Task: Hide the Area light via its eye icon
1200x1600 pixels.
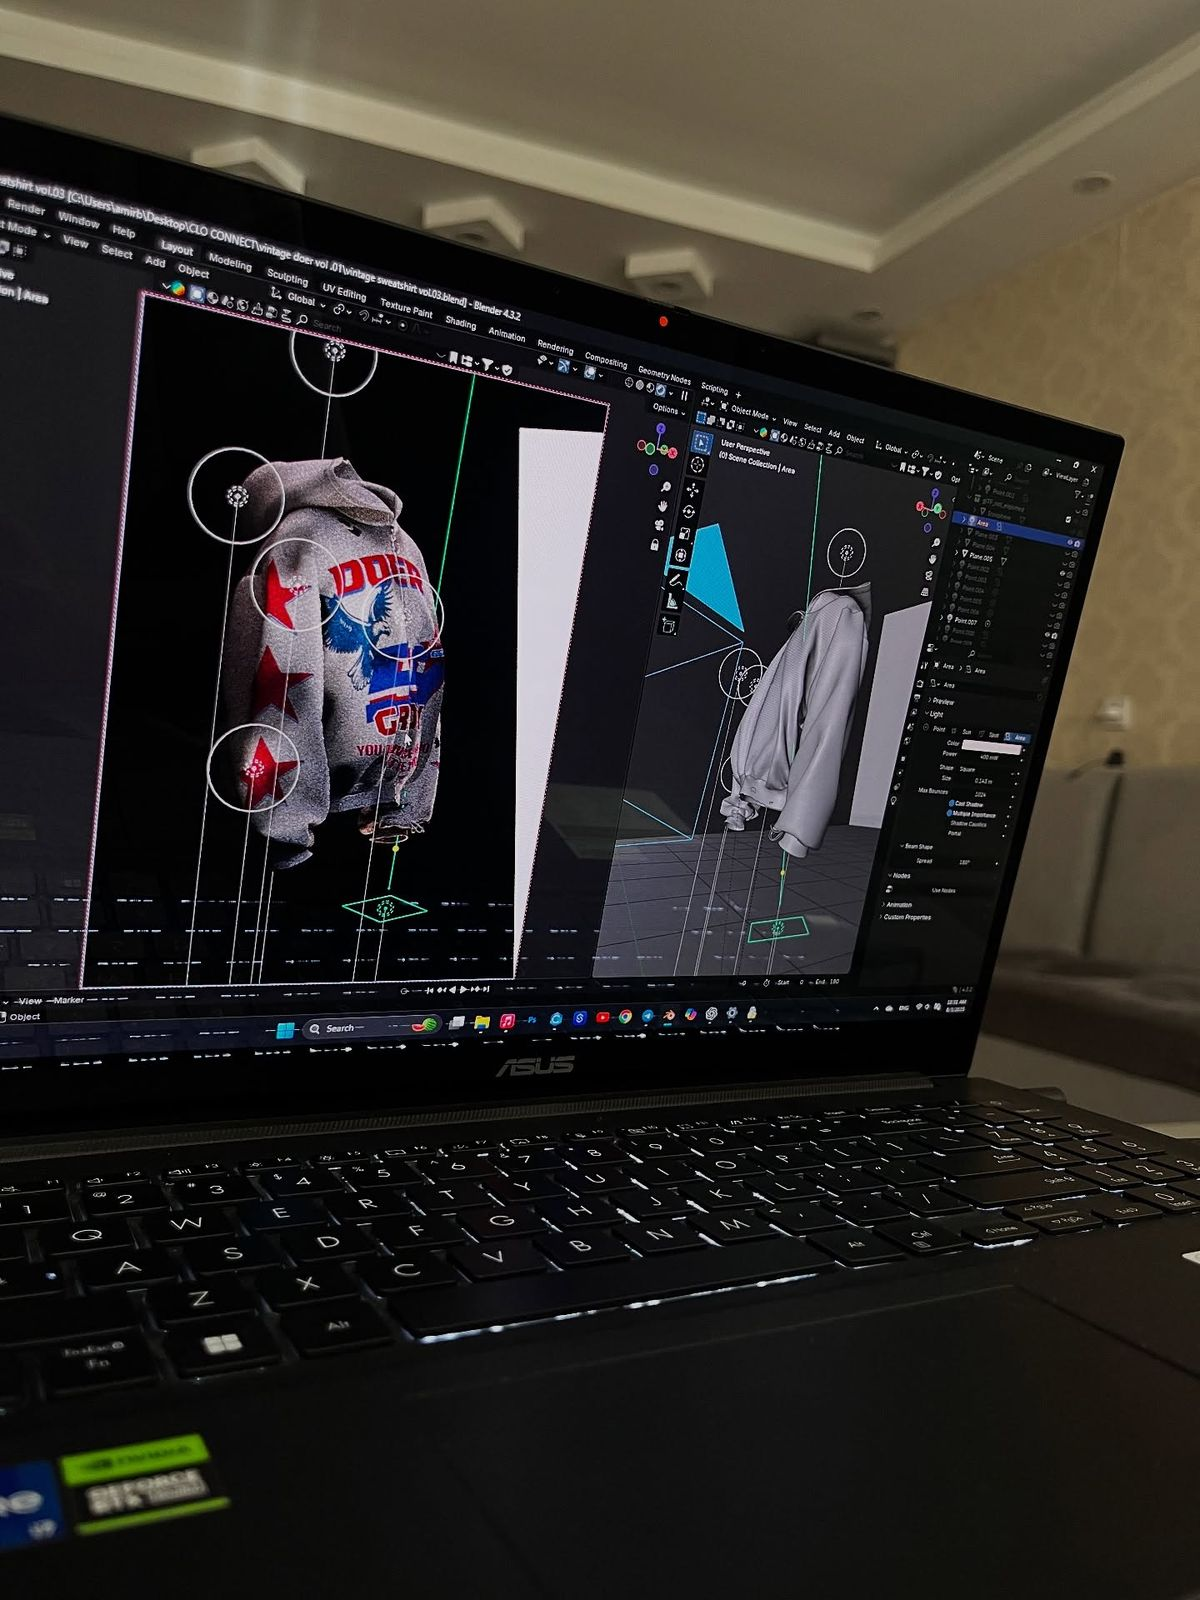Action: (x=1070, y=542)
